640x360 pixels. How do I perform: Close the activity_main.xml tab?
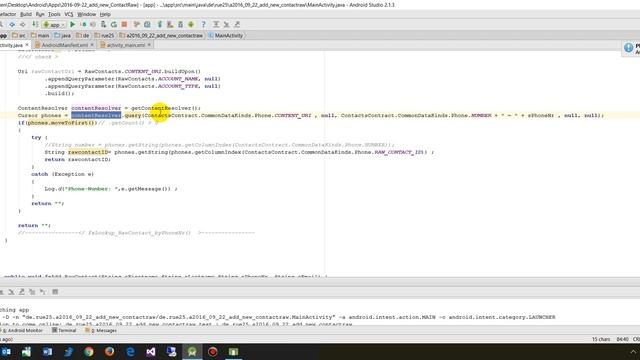tap(149, 45)
